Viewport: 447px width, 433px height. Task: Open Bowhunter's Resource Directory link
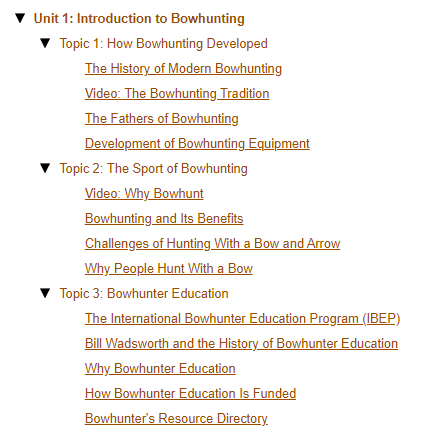pos(176,418)
